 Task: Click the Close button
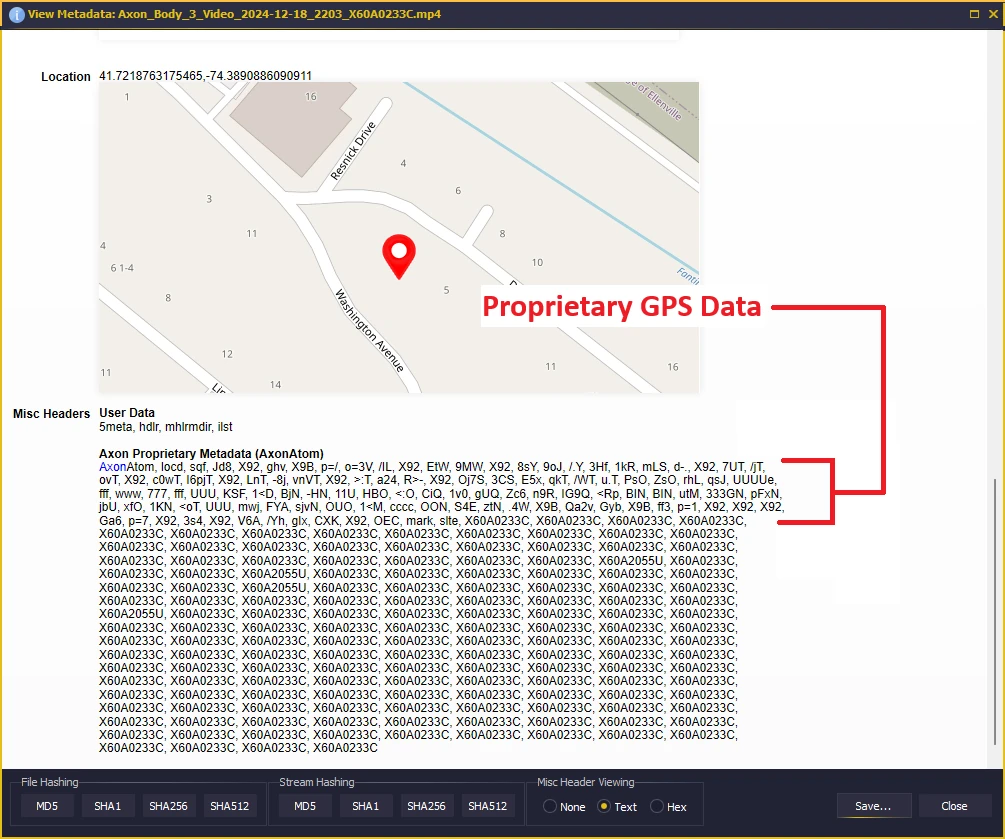pyautogui.click(x=954, y=806)
